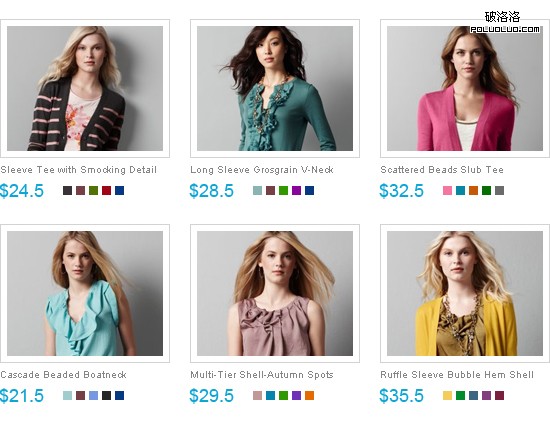Pick the orange swatch under the Multi-Tier Shell

309,396
